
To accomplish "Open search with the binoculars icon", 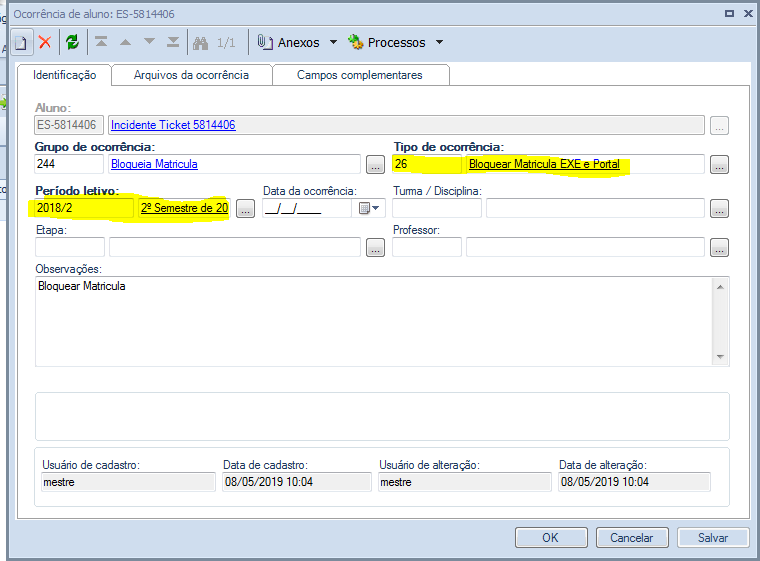I will point(201,43).
